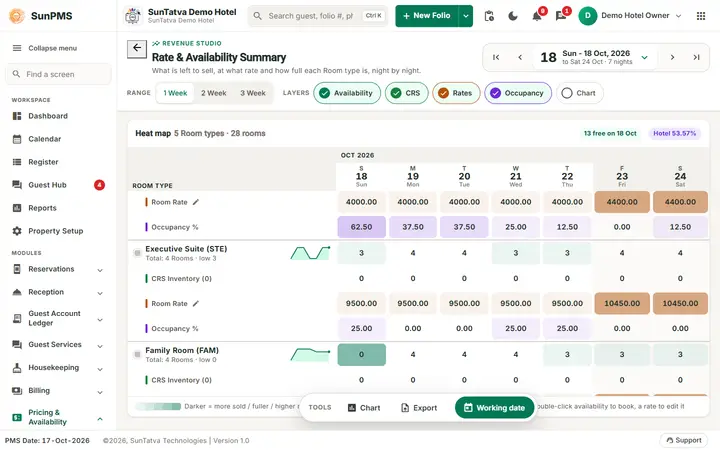This screenshot has width=720, height=450.
Task: Enable the Chart layer
Action: coord(579,93)
